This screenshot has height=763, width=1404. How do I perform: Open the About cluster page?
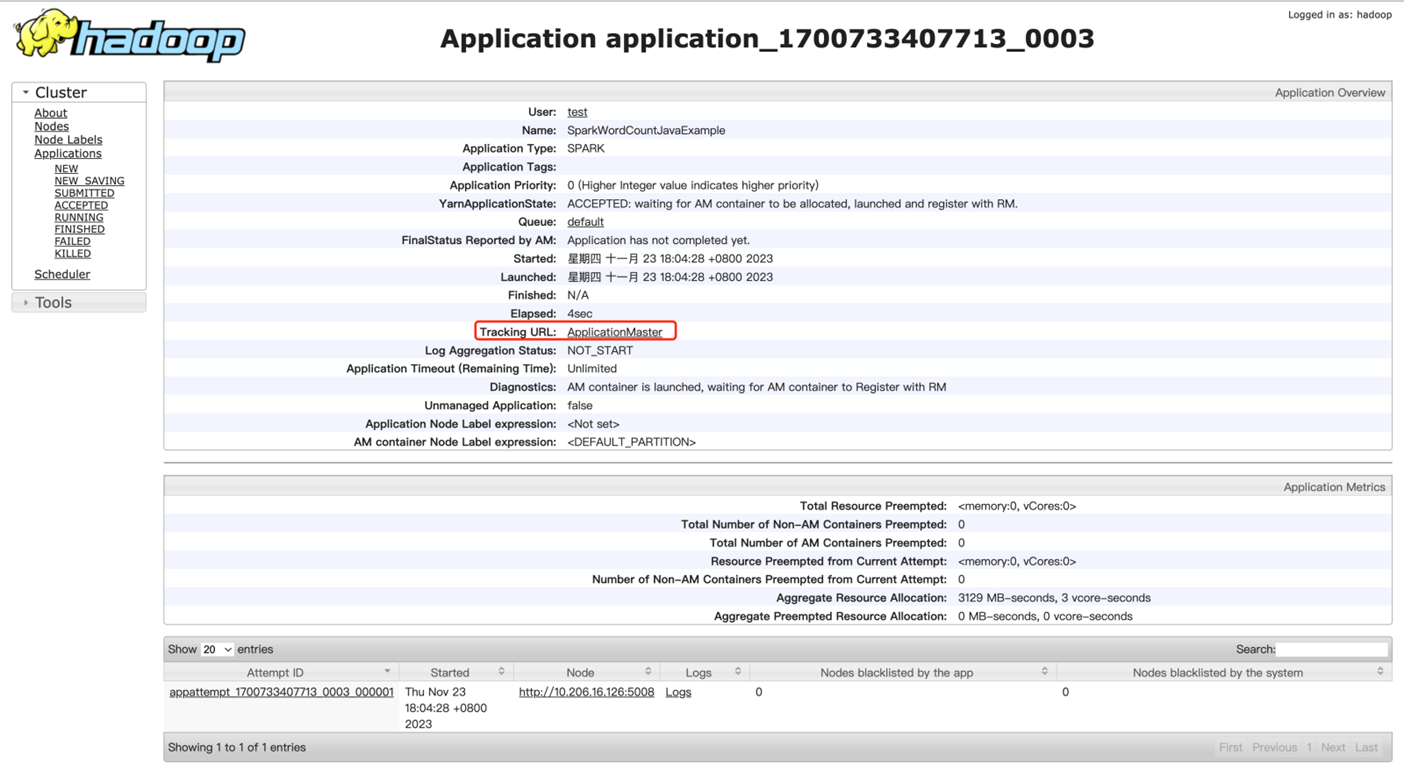click(x=50, y=113)
